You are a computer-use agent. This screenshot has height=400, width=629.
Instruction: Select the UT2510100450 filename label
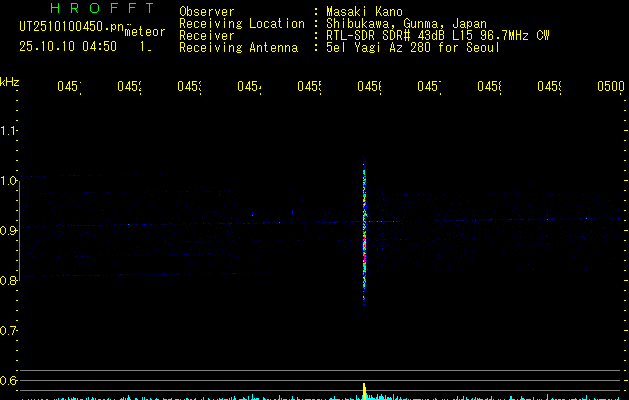point(68,27)
